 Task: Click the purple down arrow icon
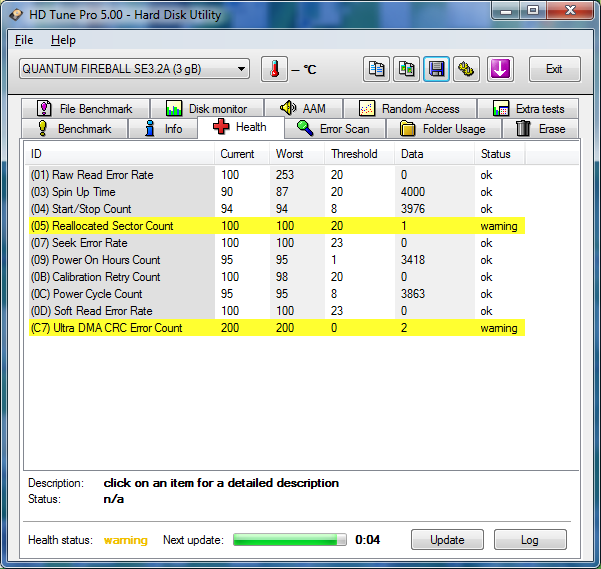(x=500, y=69)
